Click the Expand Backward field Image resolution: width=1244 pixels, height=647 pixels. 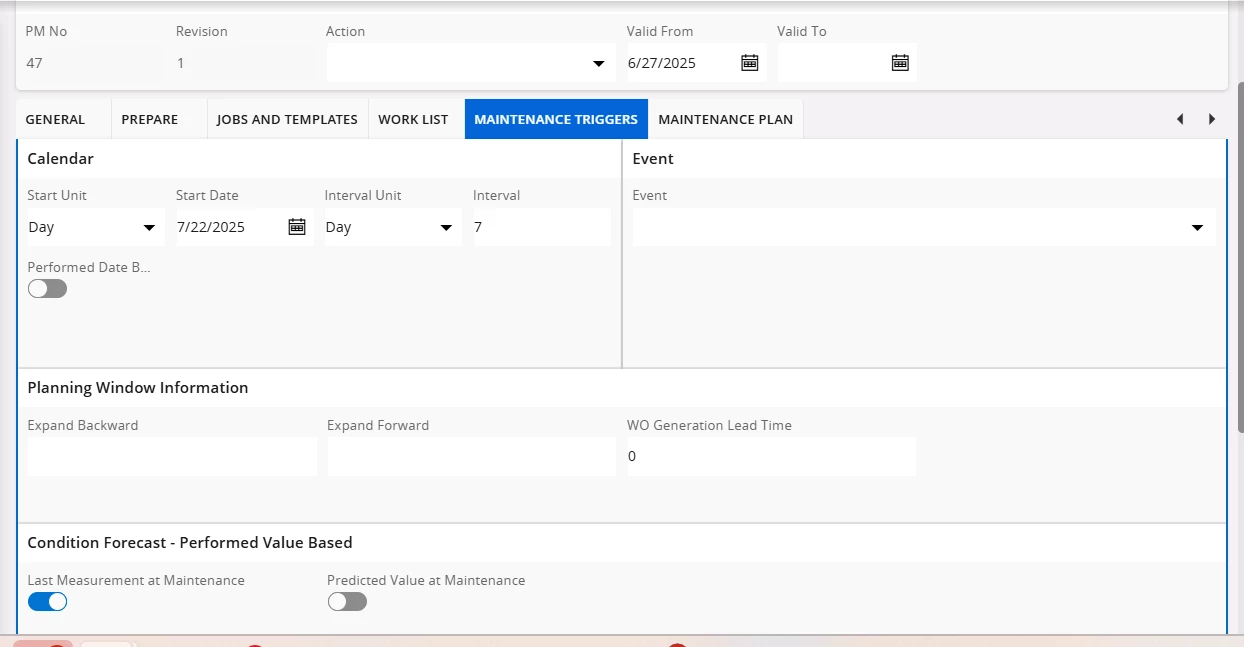pyautogui.click(x=172, y=456)
